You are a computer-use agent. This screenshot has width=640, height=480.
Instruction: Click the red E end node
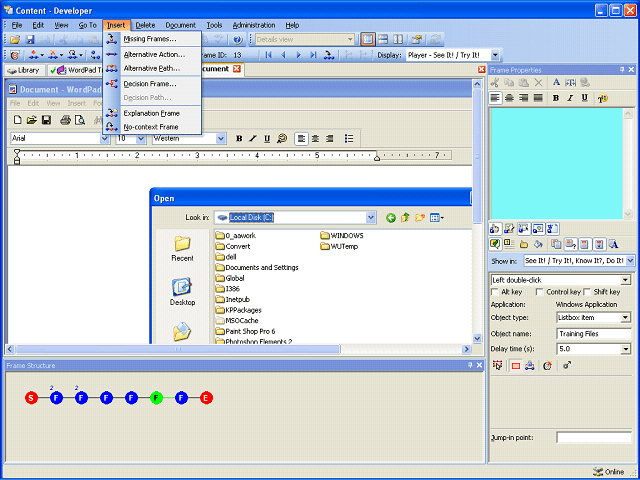pyautogui.click(x=207, y=398)
